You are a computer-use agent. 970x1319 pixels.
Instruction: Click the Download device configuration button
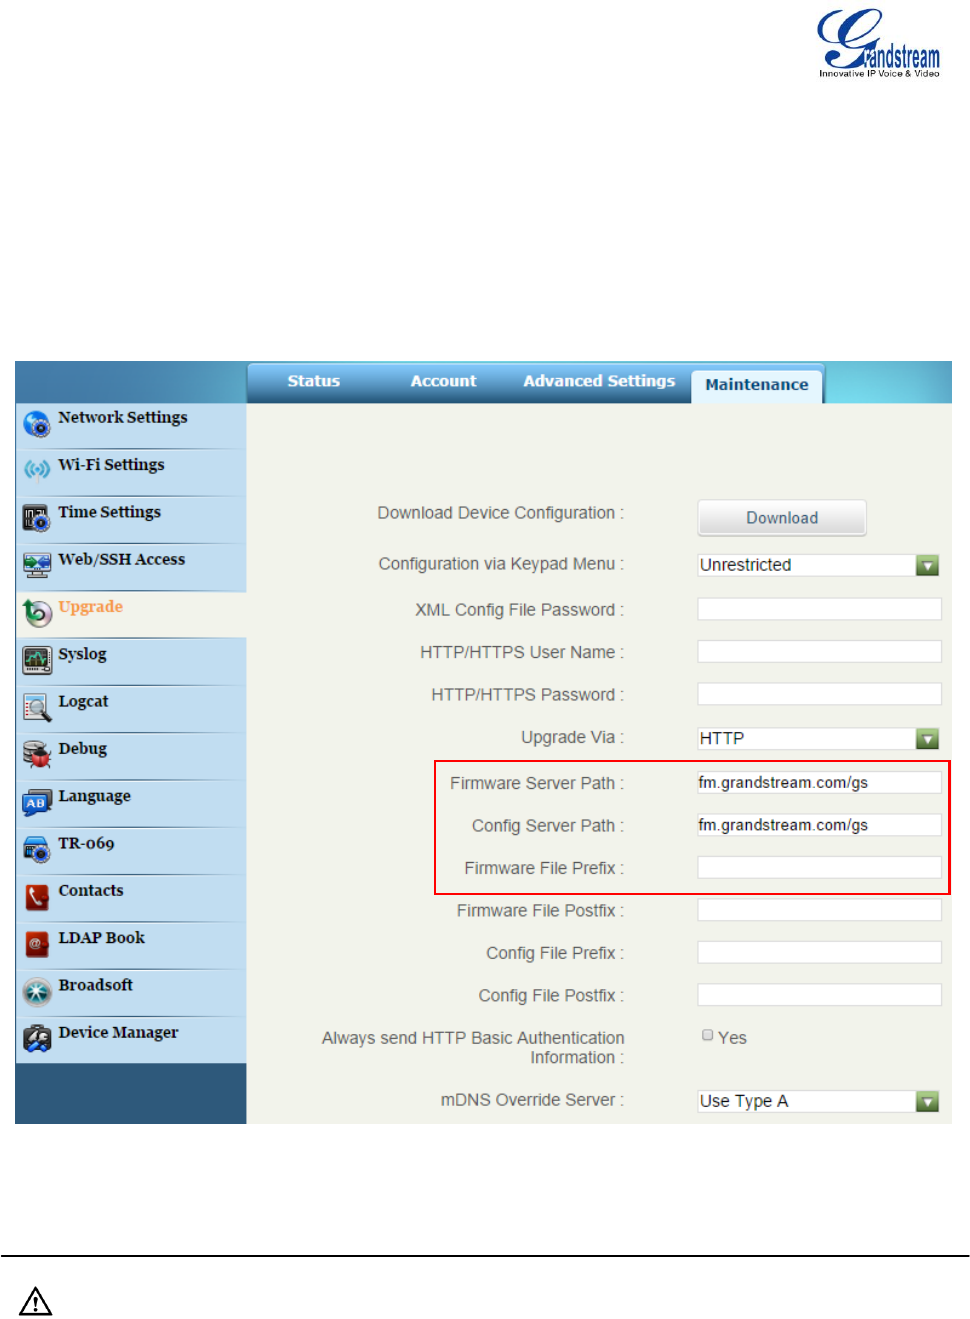point(782,518)
